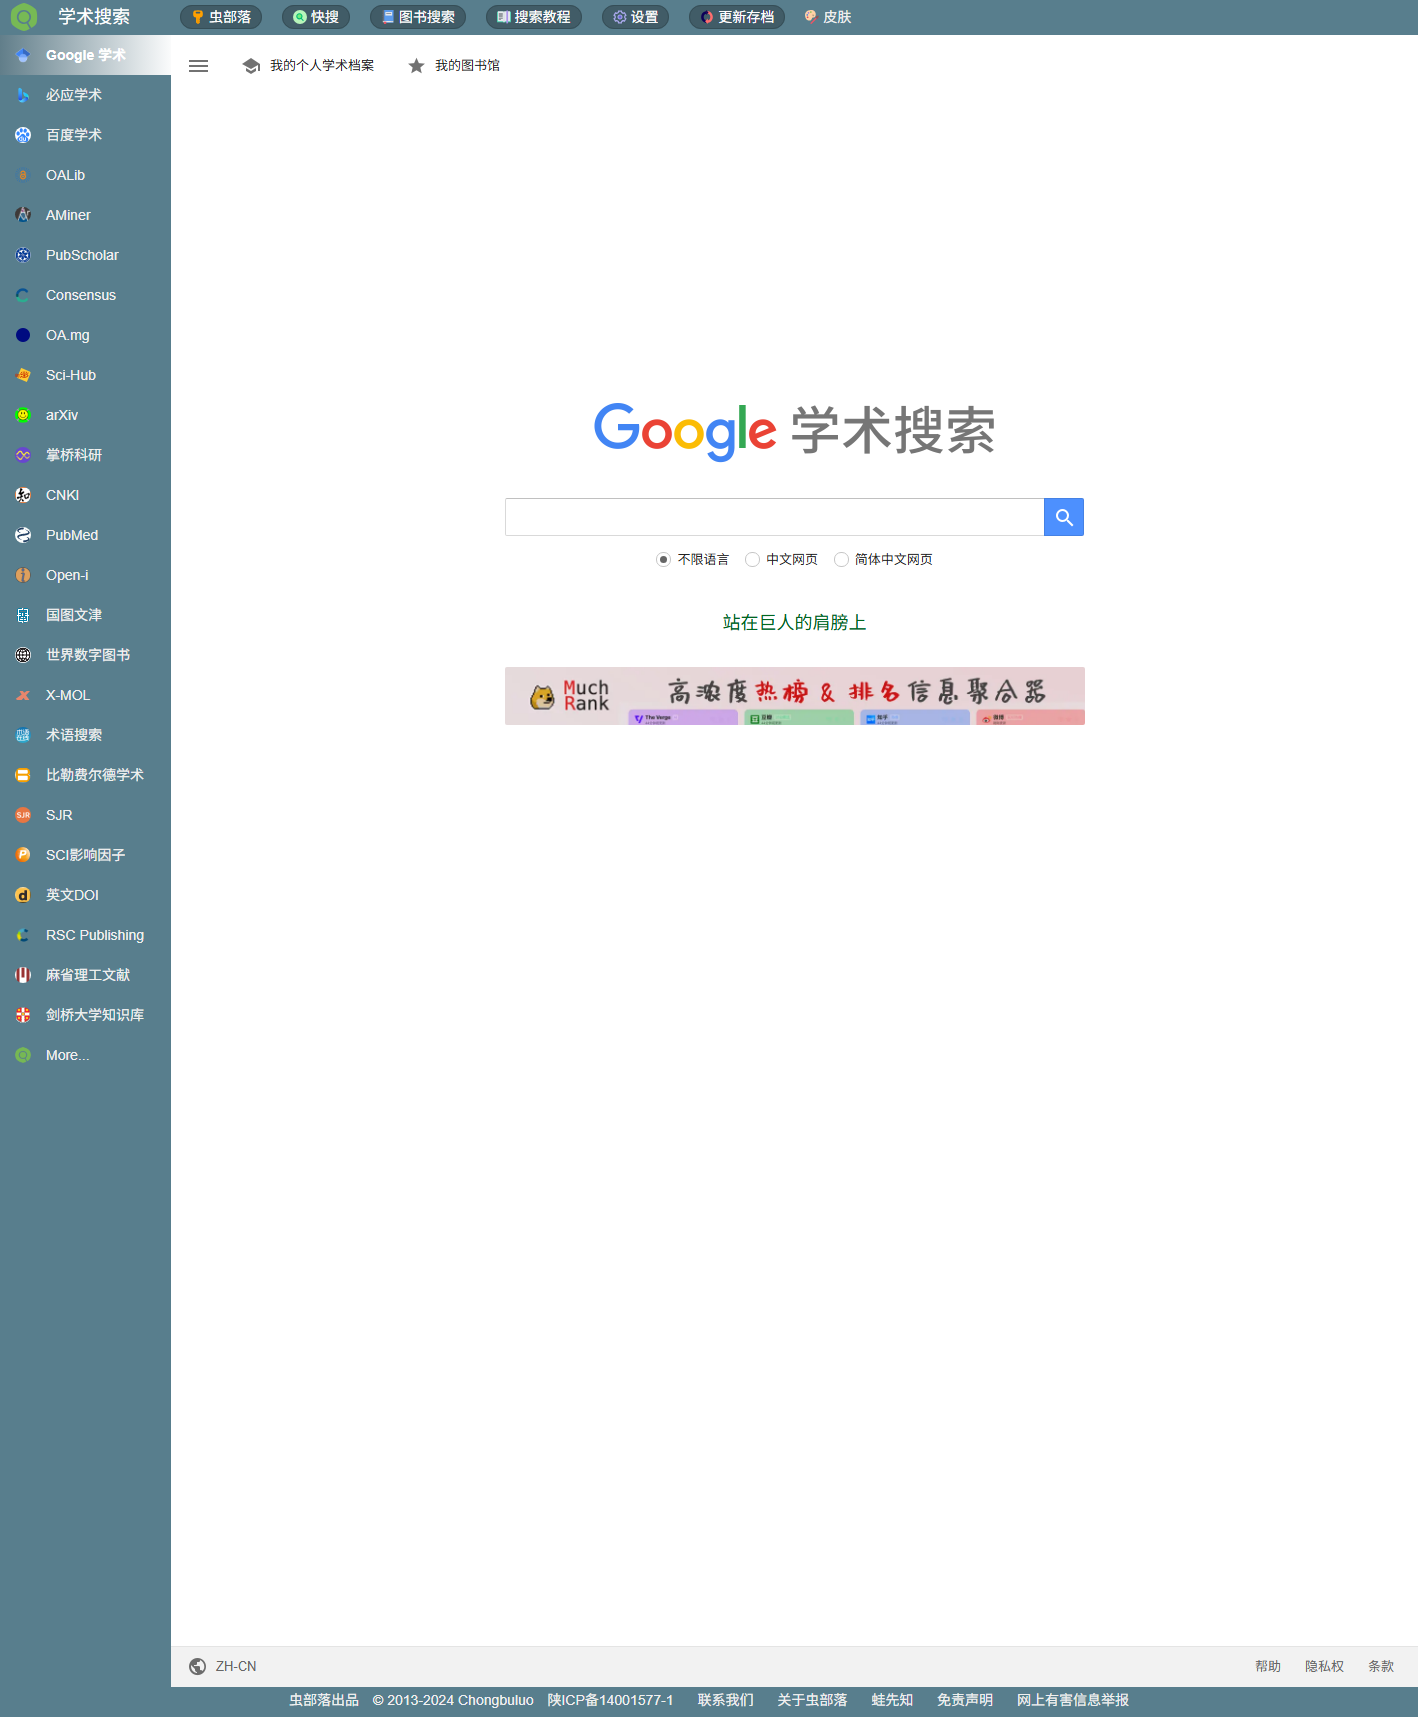This screenshot has width=1418, height=1717.
Task: Click the 世界数字图书 globe icon
Action: (x=23, y=655)
